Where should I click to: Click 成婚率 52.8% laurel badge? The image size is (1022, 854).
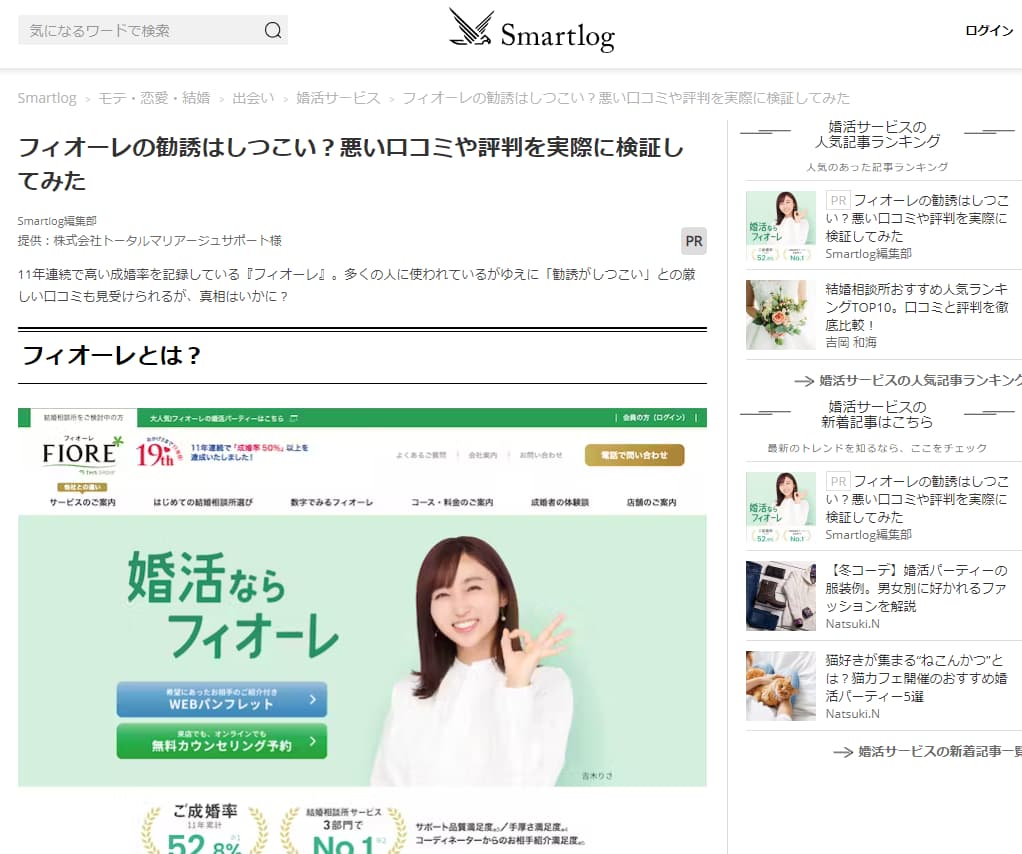click(205, 829)
